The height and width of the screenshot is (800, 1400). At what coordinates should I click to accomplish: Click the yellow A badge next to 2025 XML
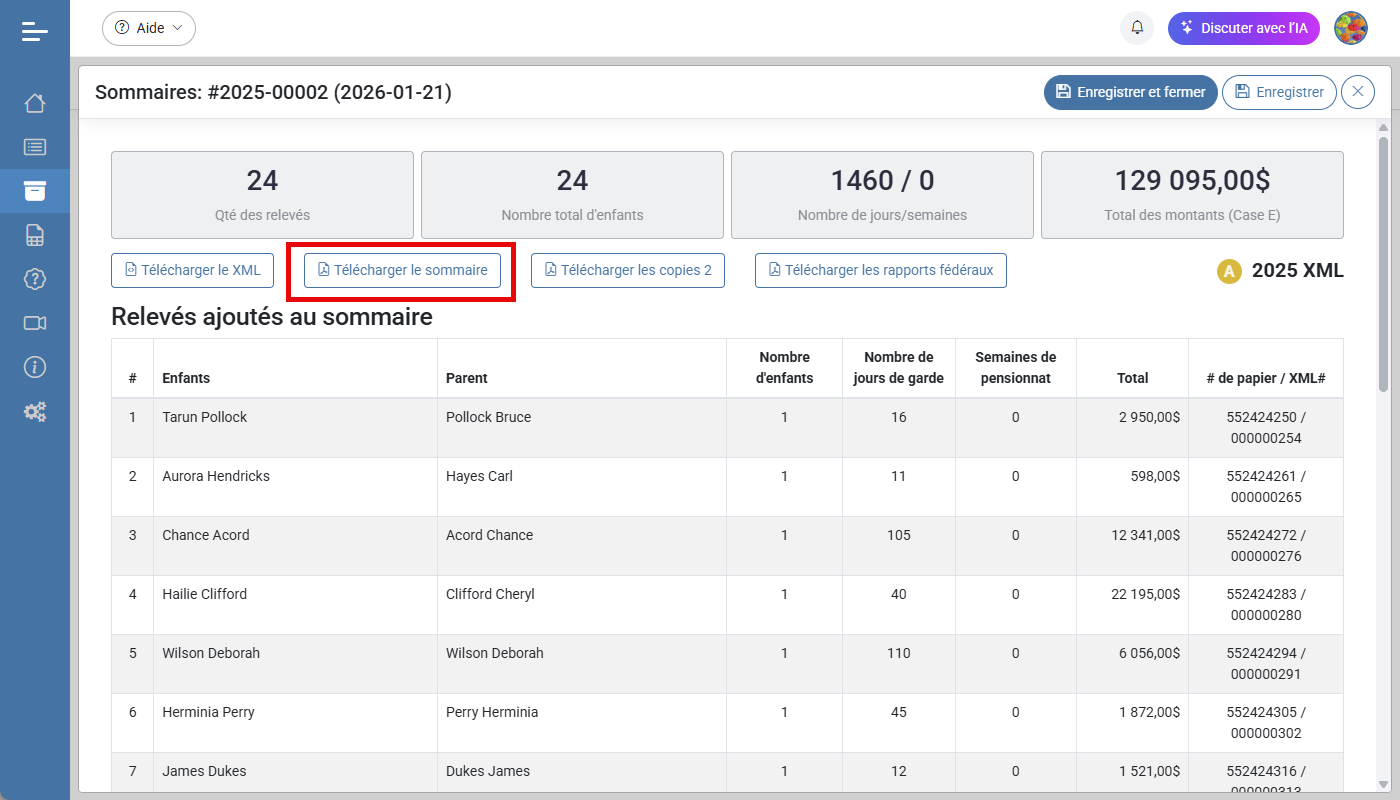pyautogui.click(x=1229, y=270)
